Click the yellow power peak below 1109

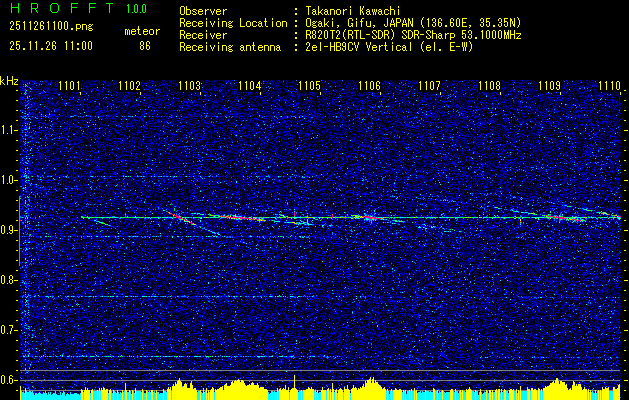click(x=558, y=389)
